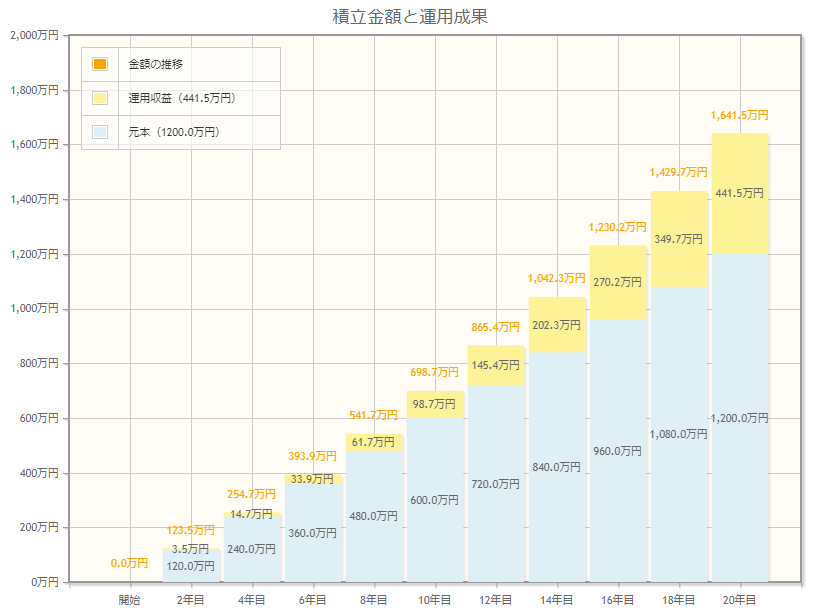816x613 pixels.
Task: Toggle the 元本（1200.0万円） legend label
Action: (x=174, y=132)
